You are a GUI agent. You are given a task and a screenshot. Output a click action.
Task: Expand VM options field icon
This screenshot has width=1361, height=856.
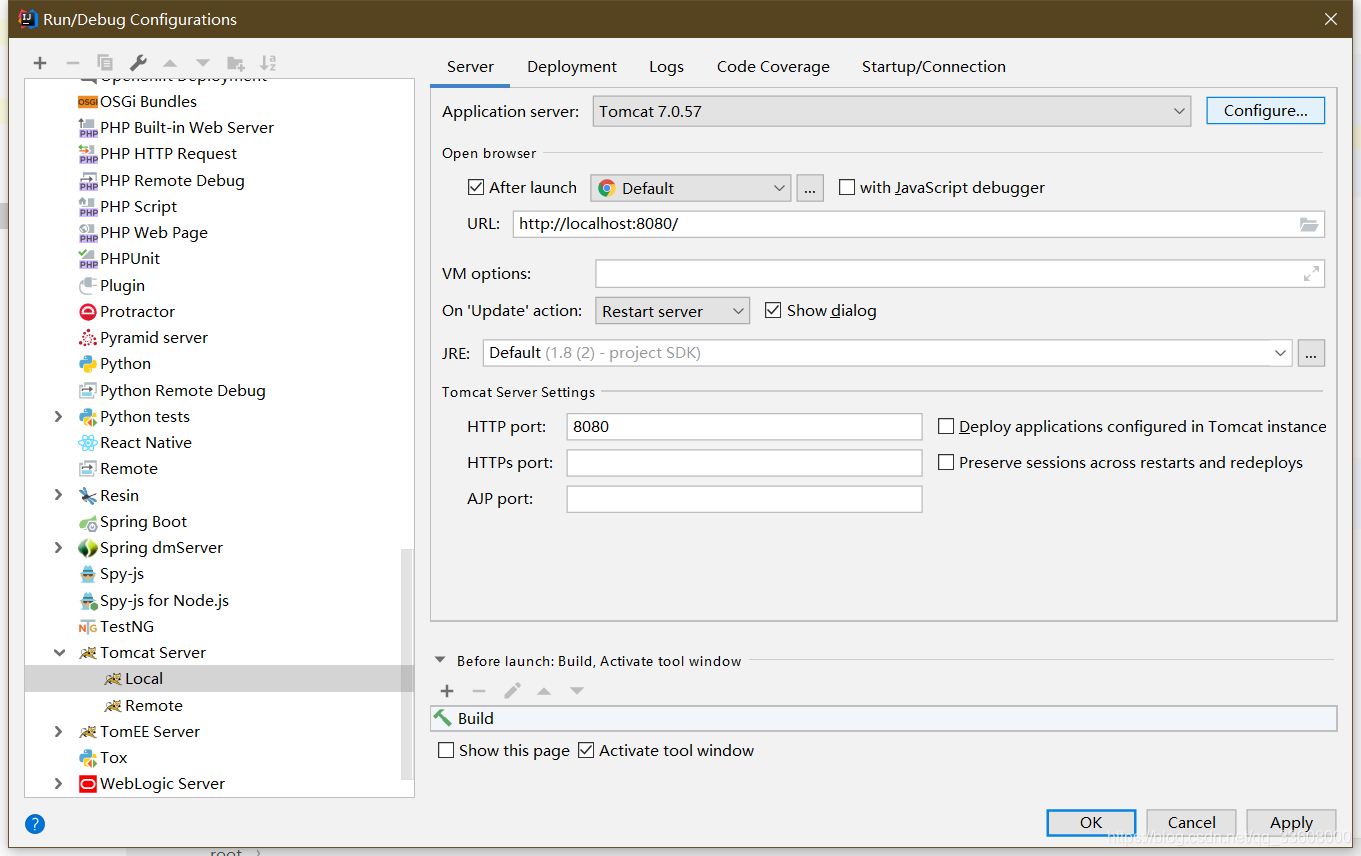click(x=1311, y=274)
